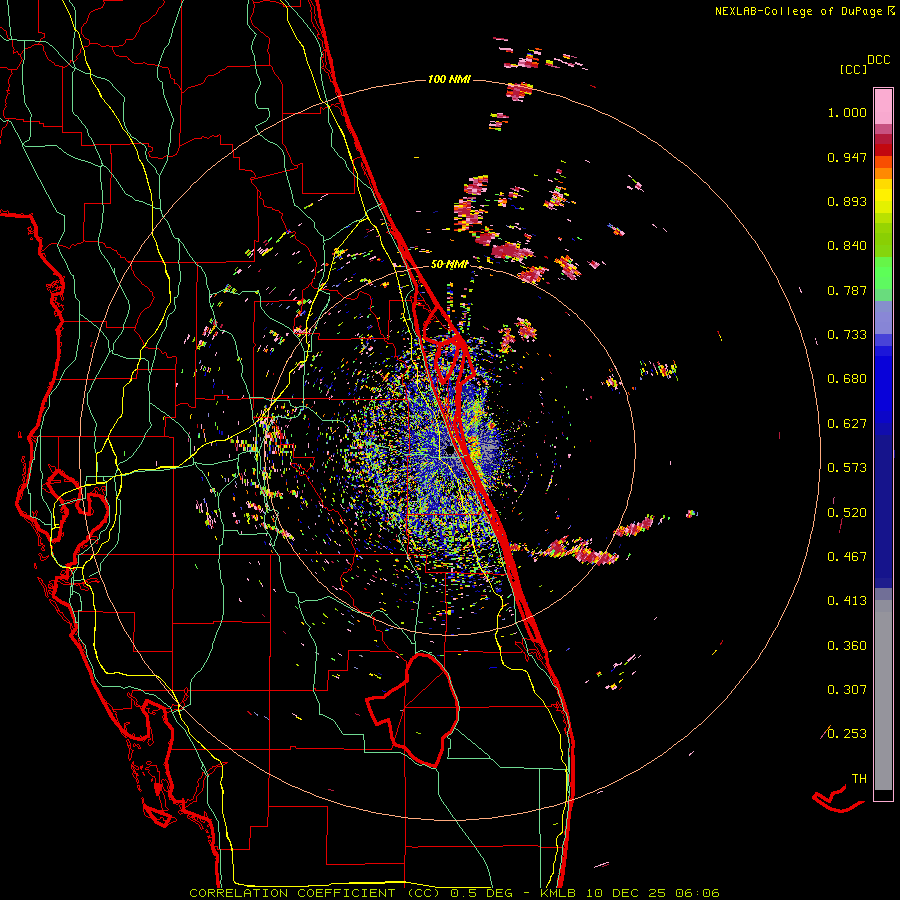
Task: Click the 10 DEC 25 date text
Action: (x=628, y=893)
